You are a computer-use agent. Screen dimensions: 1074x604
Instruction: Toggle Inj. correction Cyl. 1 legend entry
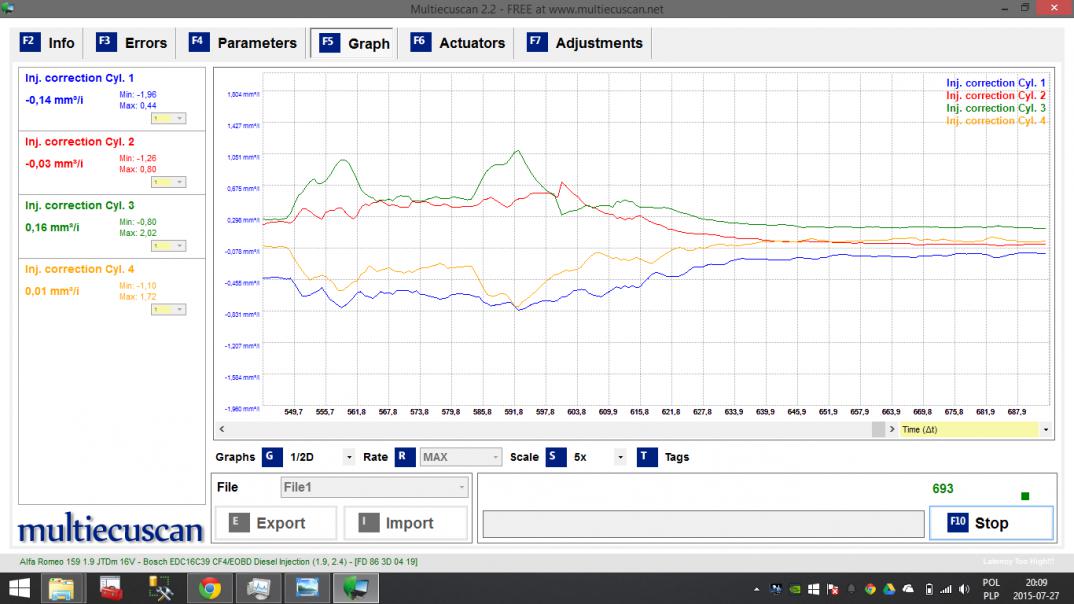995,83
